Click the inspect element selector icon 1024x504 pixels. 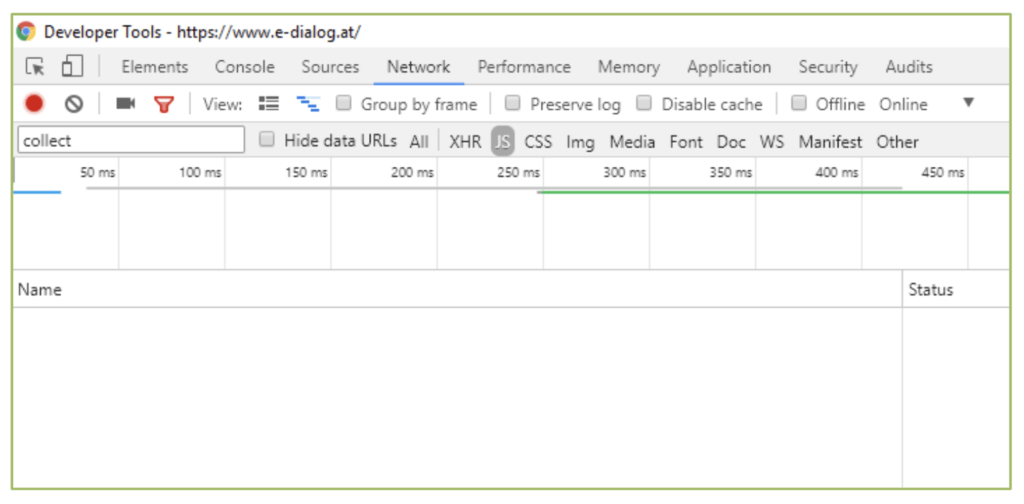pyautogui.click(x=35, y=67)
